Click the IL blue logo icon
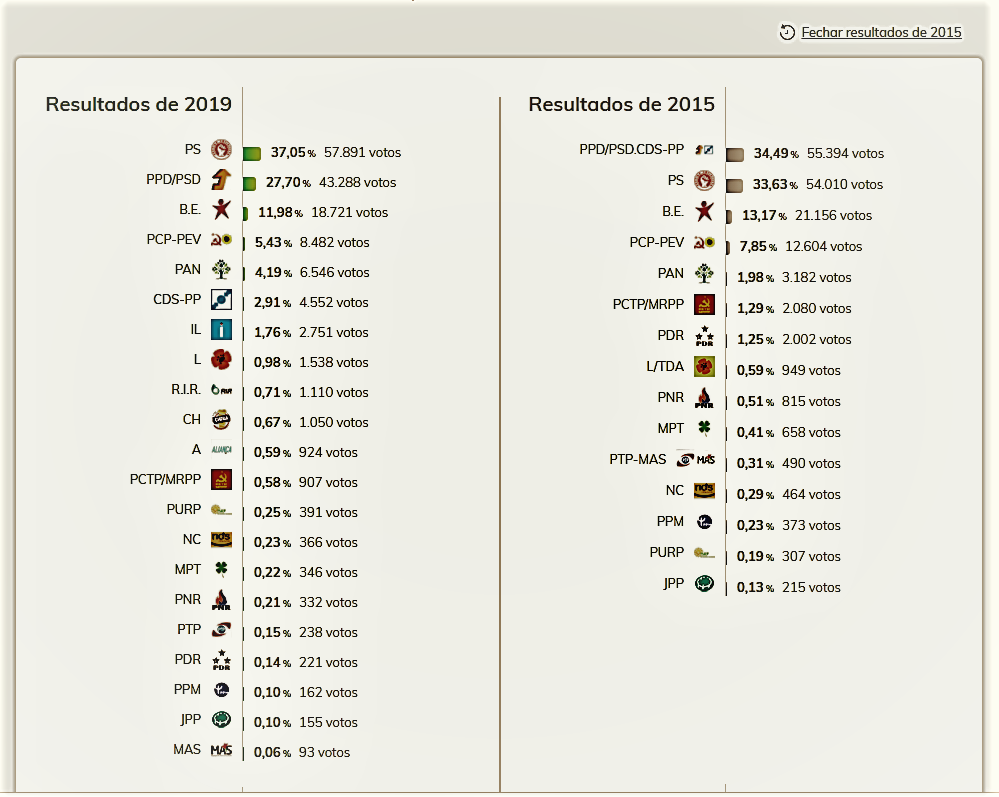999x797 pixels. coord(221,331)
